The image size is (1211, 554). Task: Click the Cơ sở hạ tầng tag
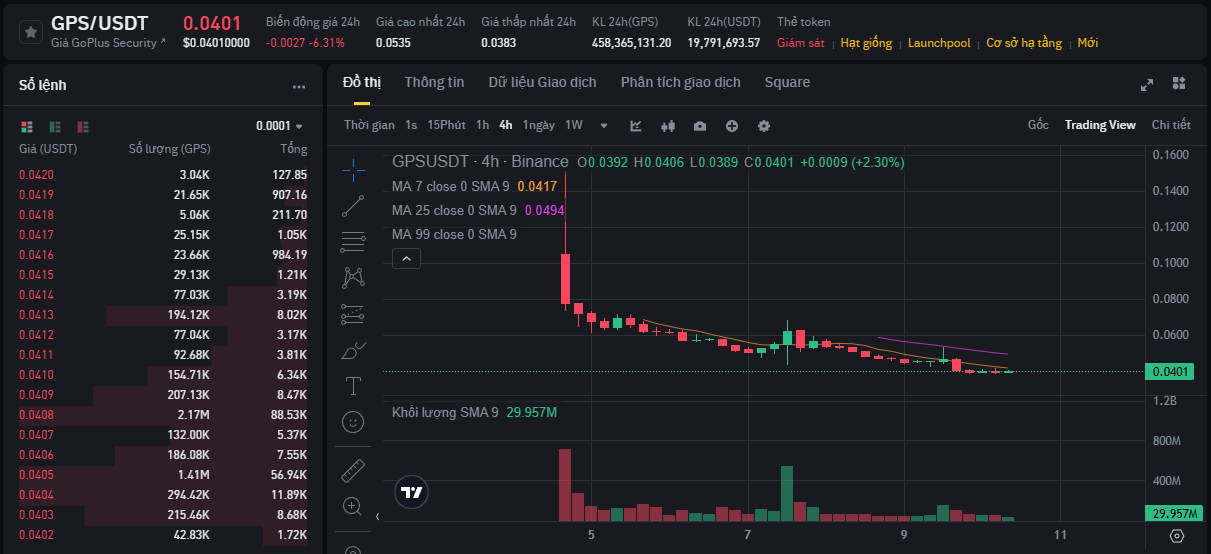(1024, 43)
